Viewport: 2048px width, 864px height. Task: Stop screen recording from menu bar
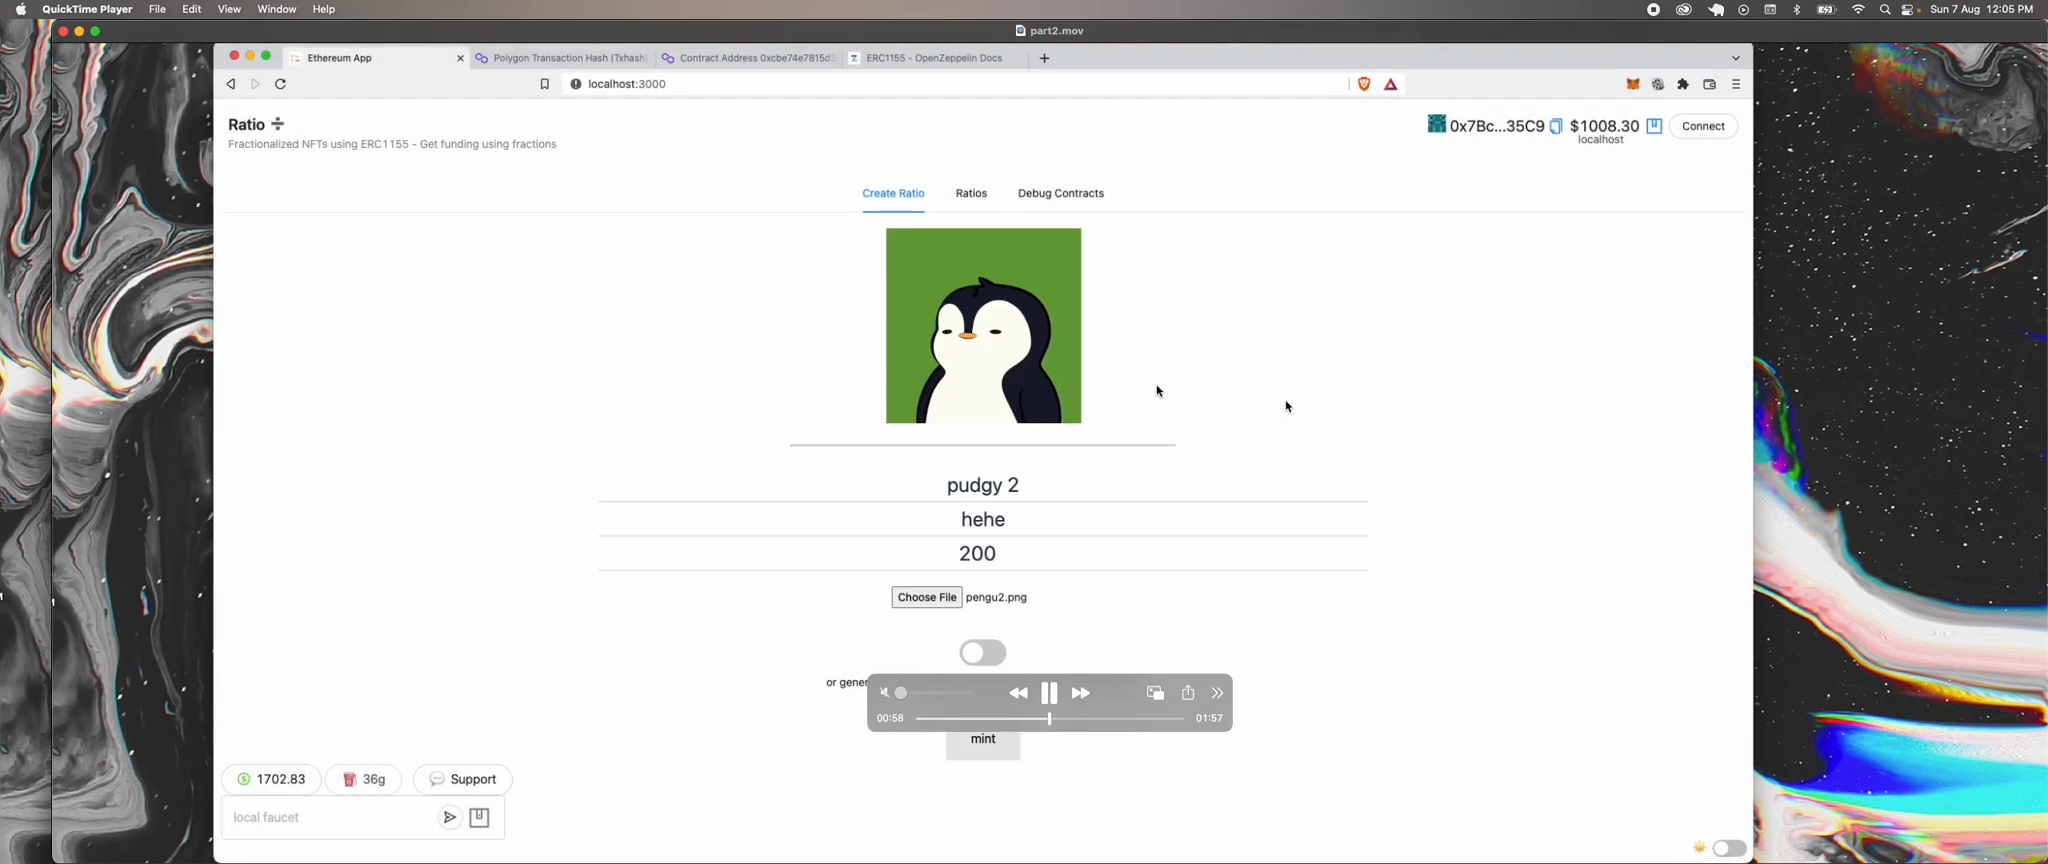tap(1653, 9)
